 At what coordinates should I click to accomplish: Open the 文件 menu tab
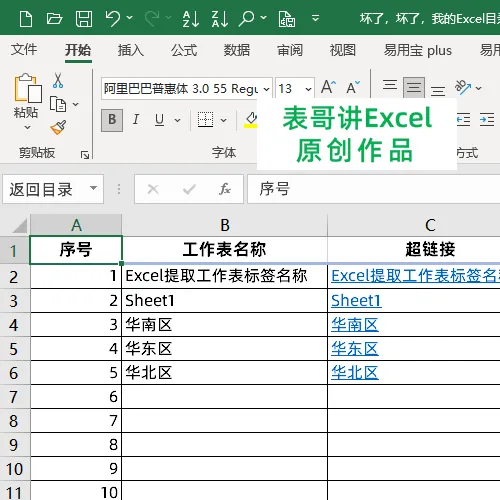tap(24, 50)
